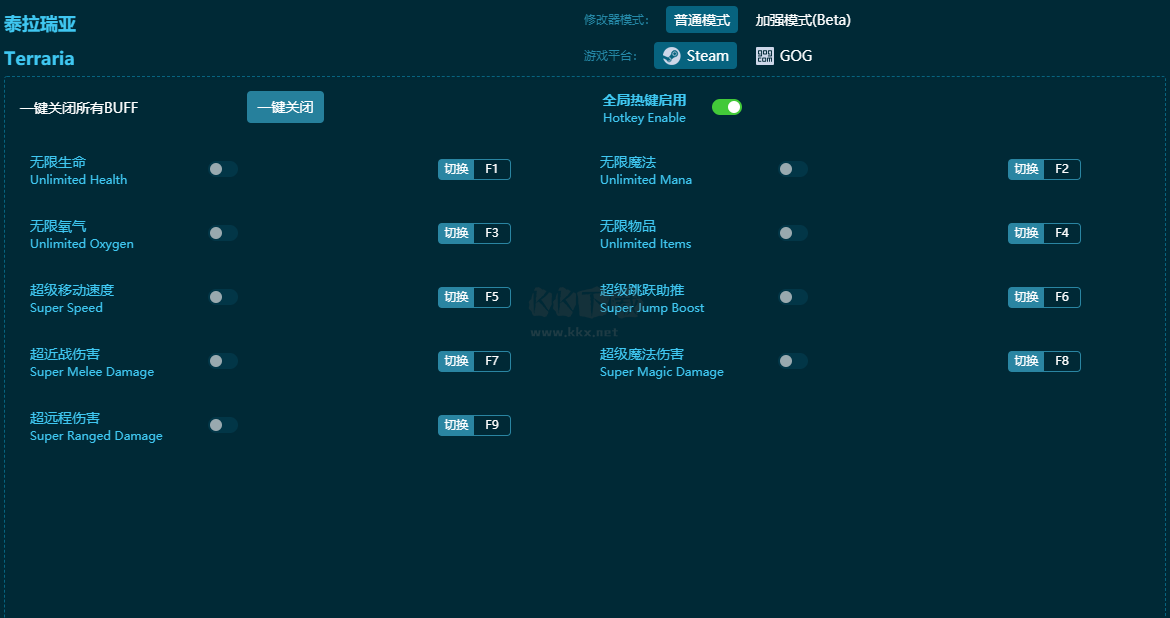
Task: Click the 切换 button for F1
Action: (x=456, y=169)
